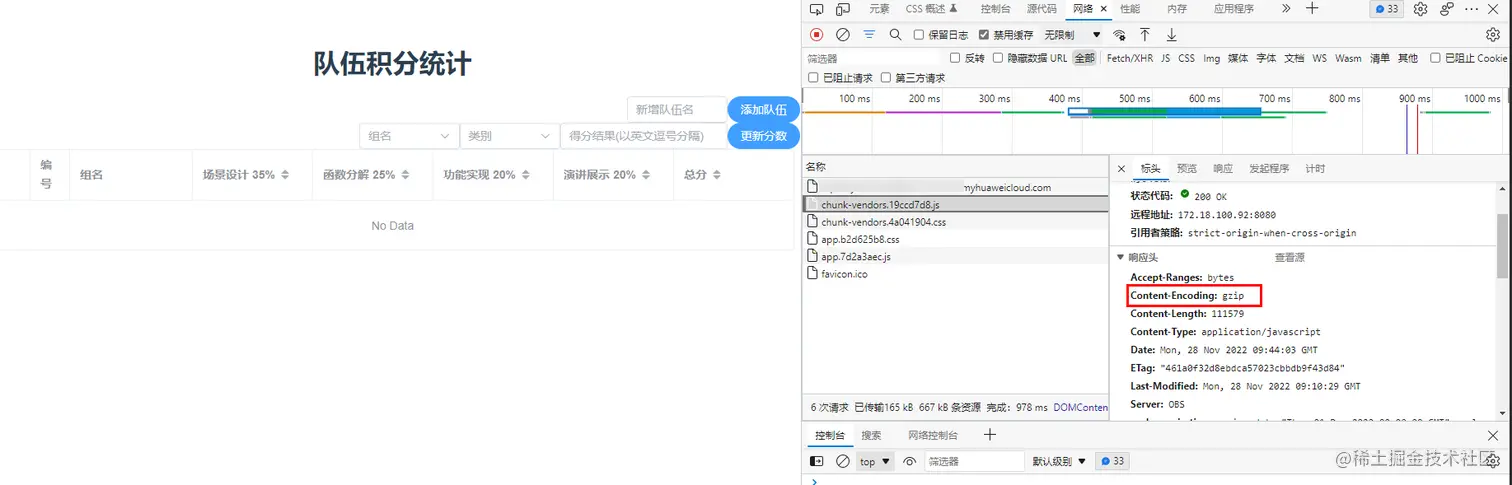Click the 更新分数 button
Screen dimensions: 1512x485
[x=764, y=136]
